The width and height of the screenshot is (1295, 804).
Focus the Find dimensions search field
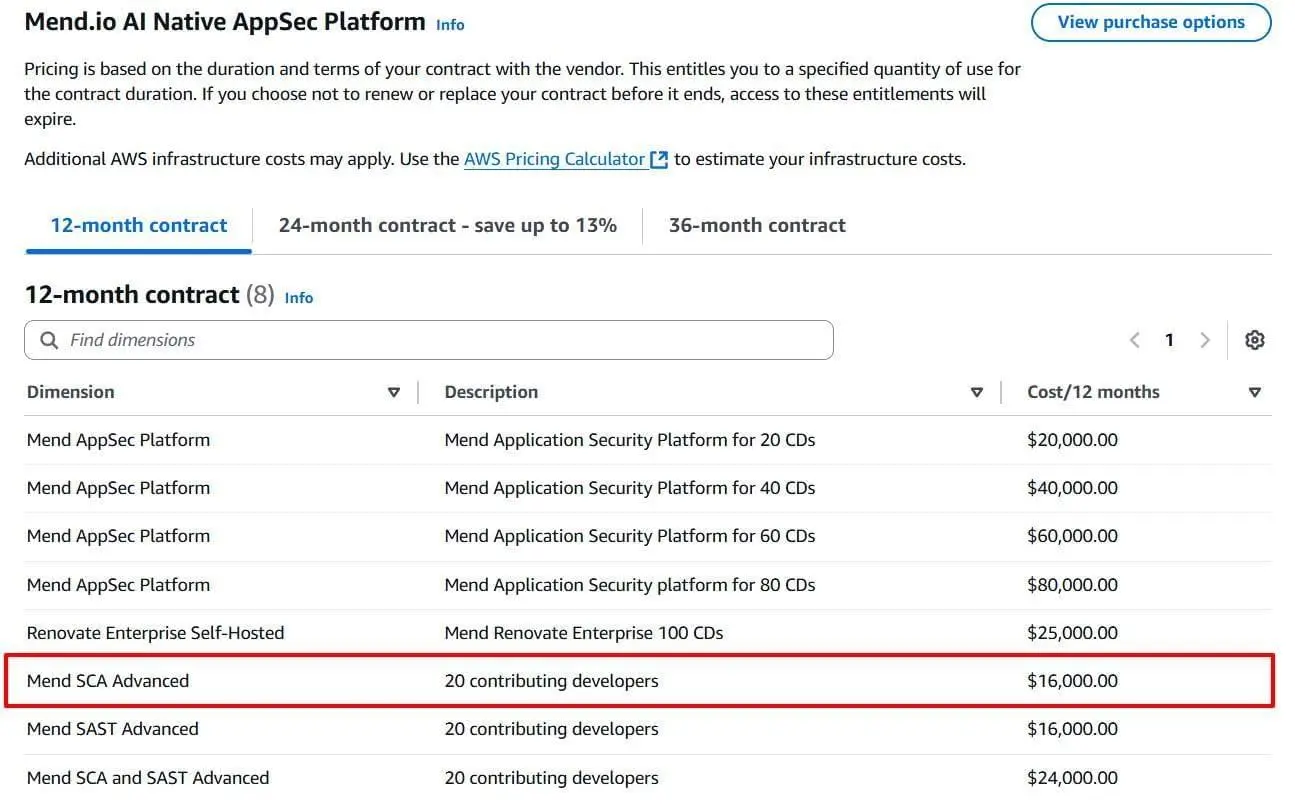pos(428,340)
